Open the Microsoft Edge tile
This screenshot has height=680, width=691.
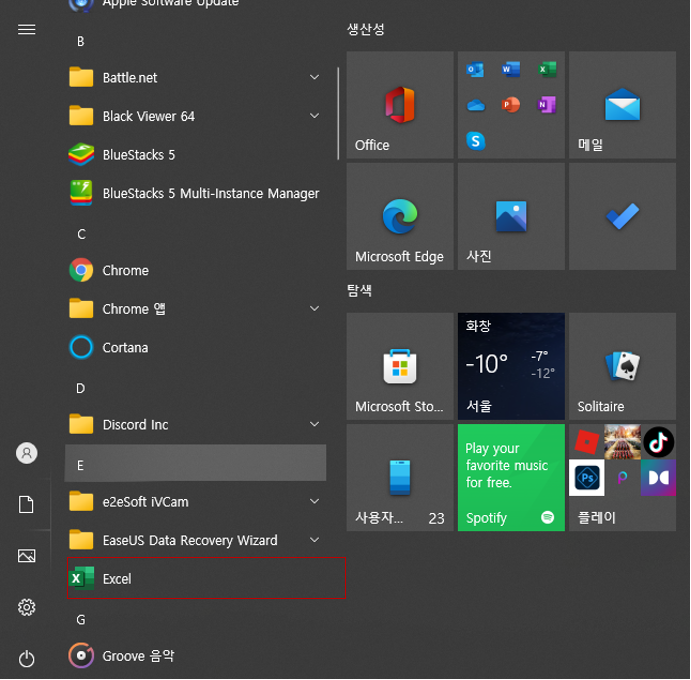(x=400, y=216)
